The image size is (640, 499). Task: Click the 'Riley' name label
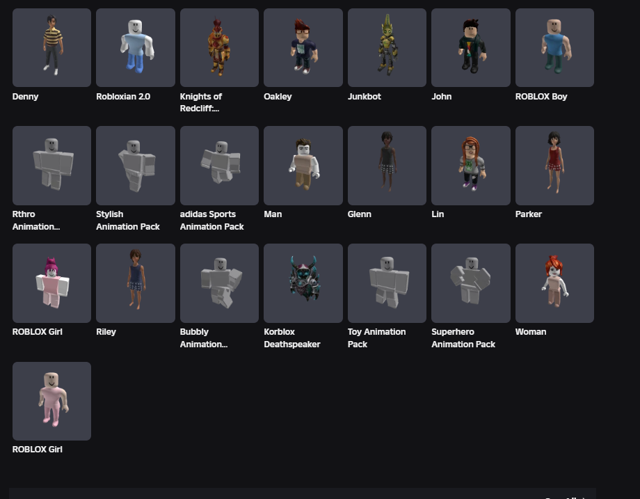click(x=106, y=332)
